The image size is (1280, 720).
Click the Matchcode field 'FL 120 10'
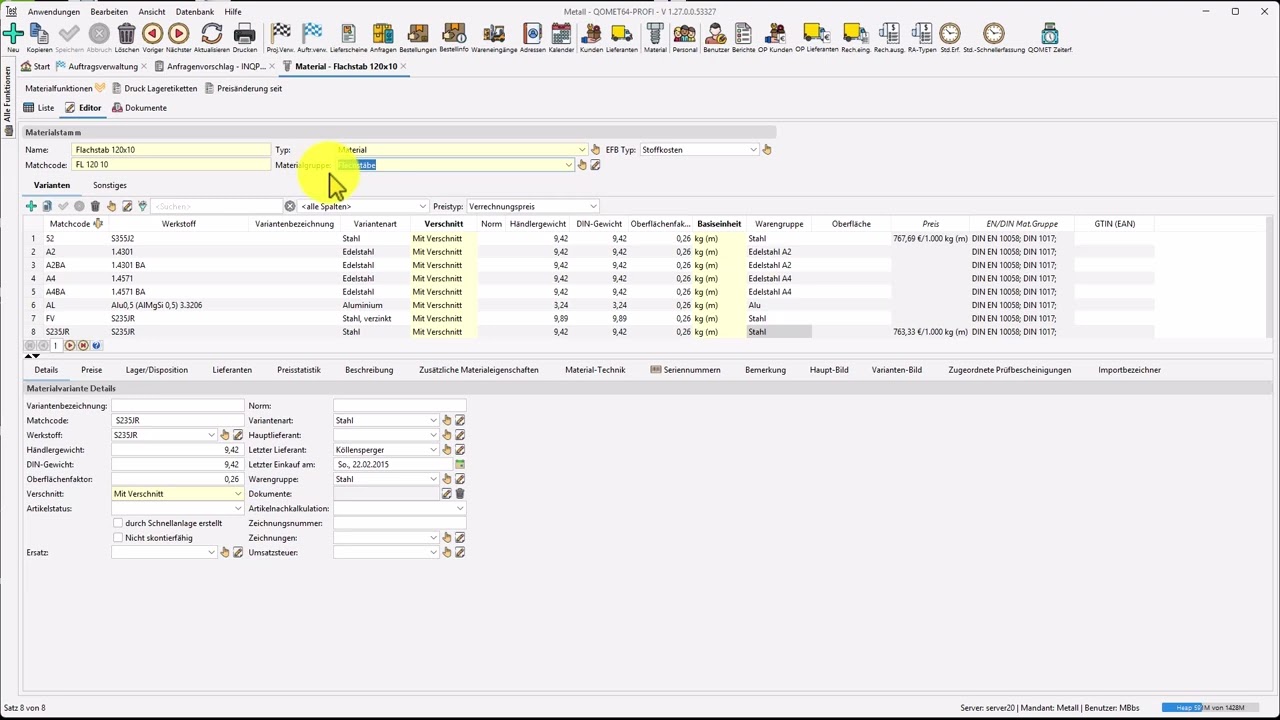point(171,165)
